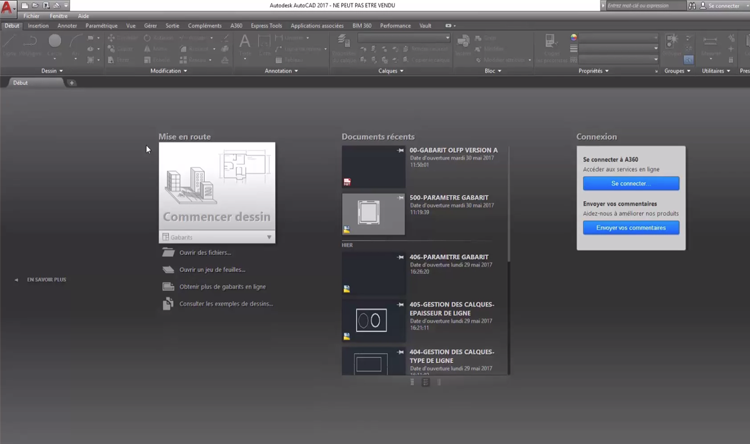Toggle pin on 00-GABARIT OLFP VERSION A

tap(400, 150)
